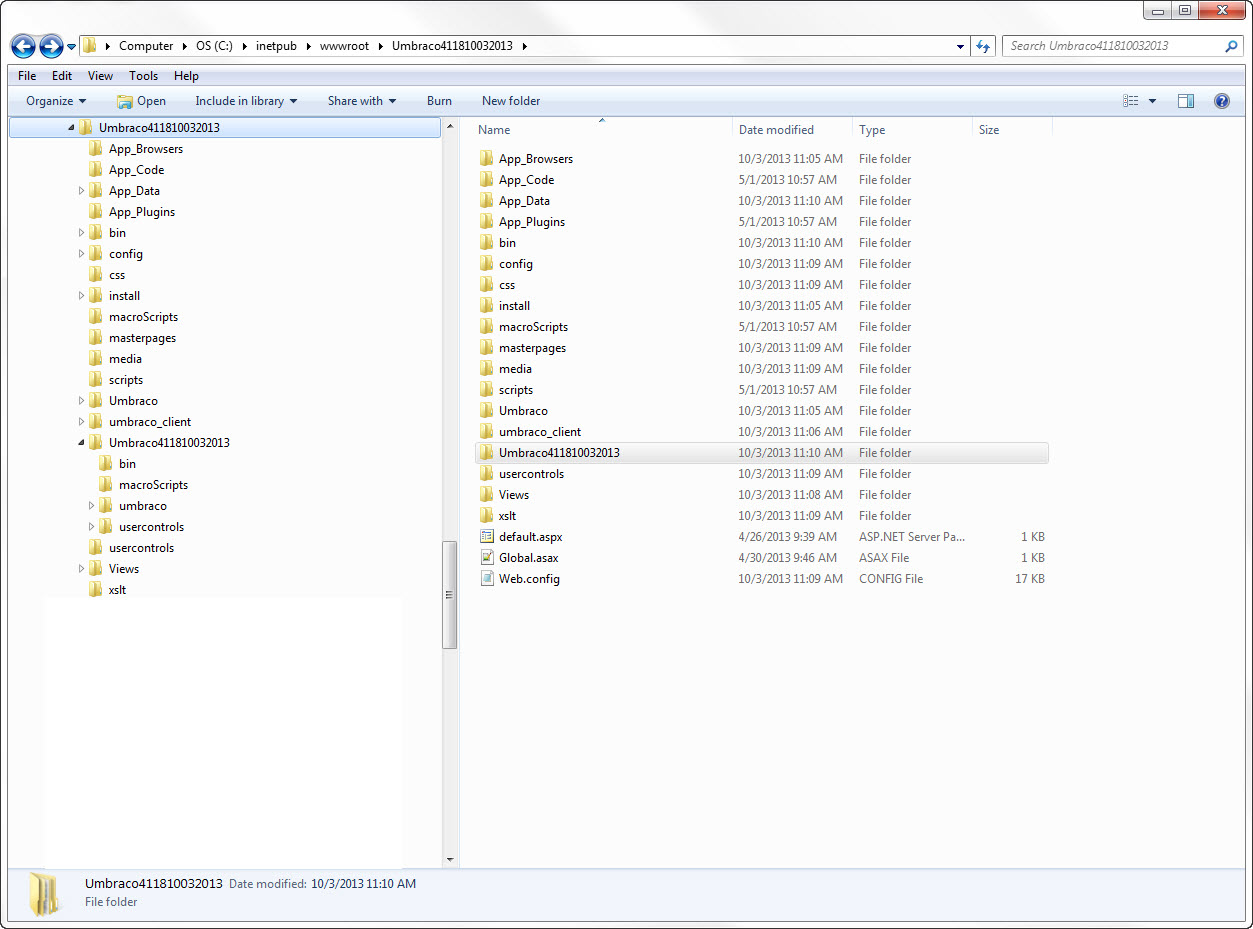Select App_Plugins in the navigation tree

pos(142,212)
